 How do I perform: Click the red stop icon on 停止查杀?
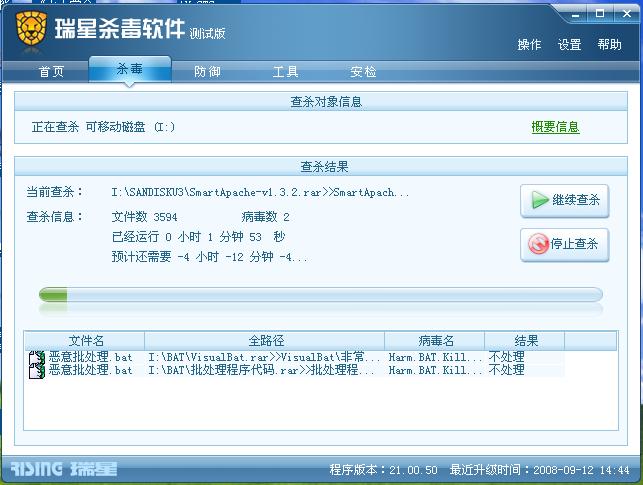538,244
